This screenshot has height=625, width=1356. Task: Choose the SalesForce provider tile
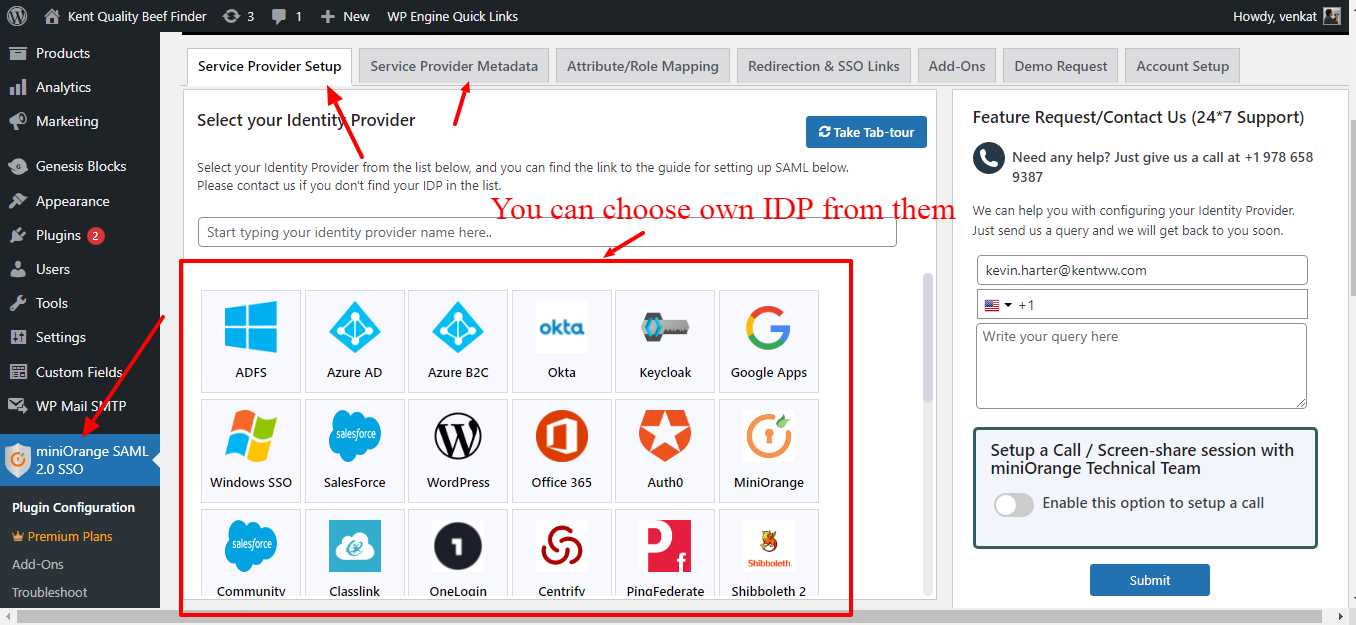pyautogui.click(x=355, y=450)
